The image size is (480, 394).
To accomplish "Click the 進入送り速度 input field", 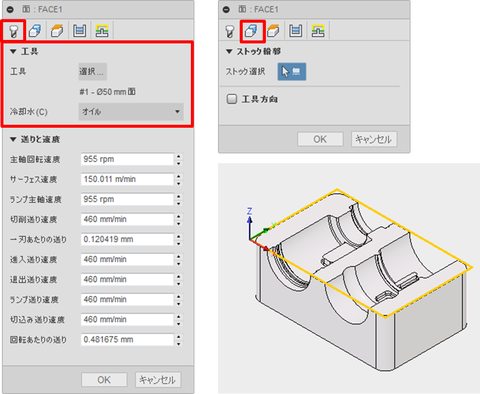I will [127, 259].
